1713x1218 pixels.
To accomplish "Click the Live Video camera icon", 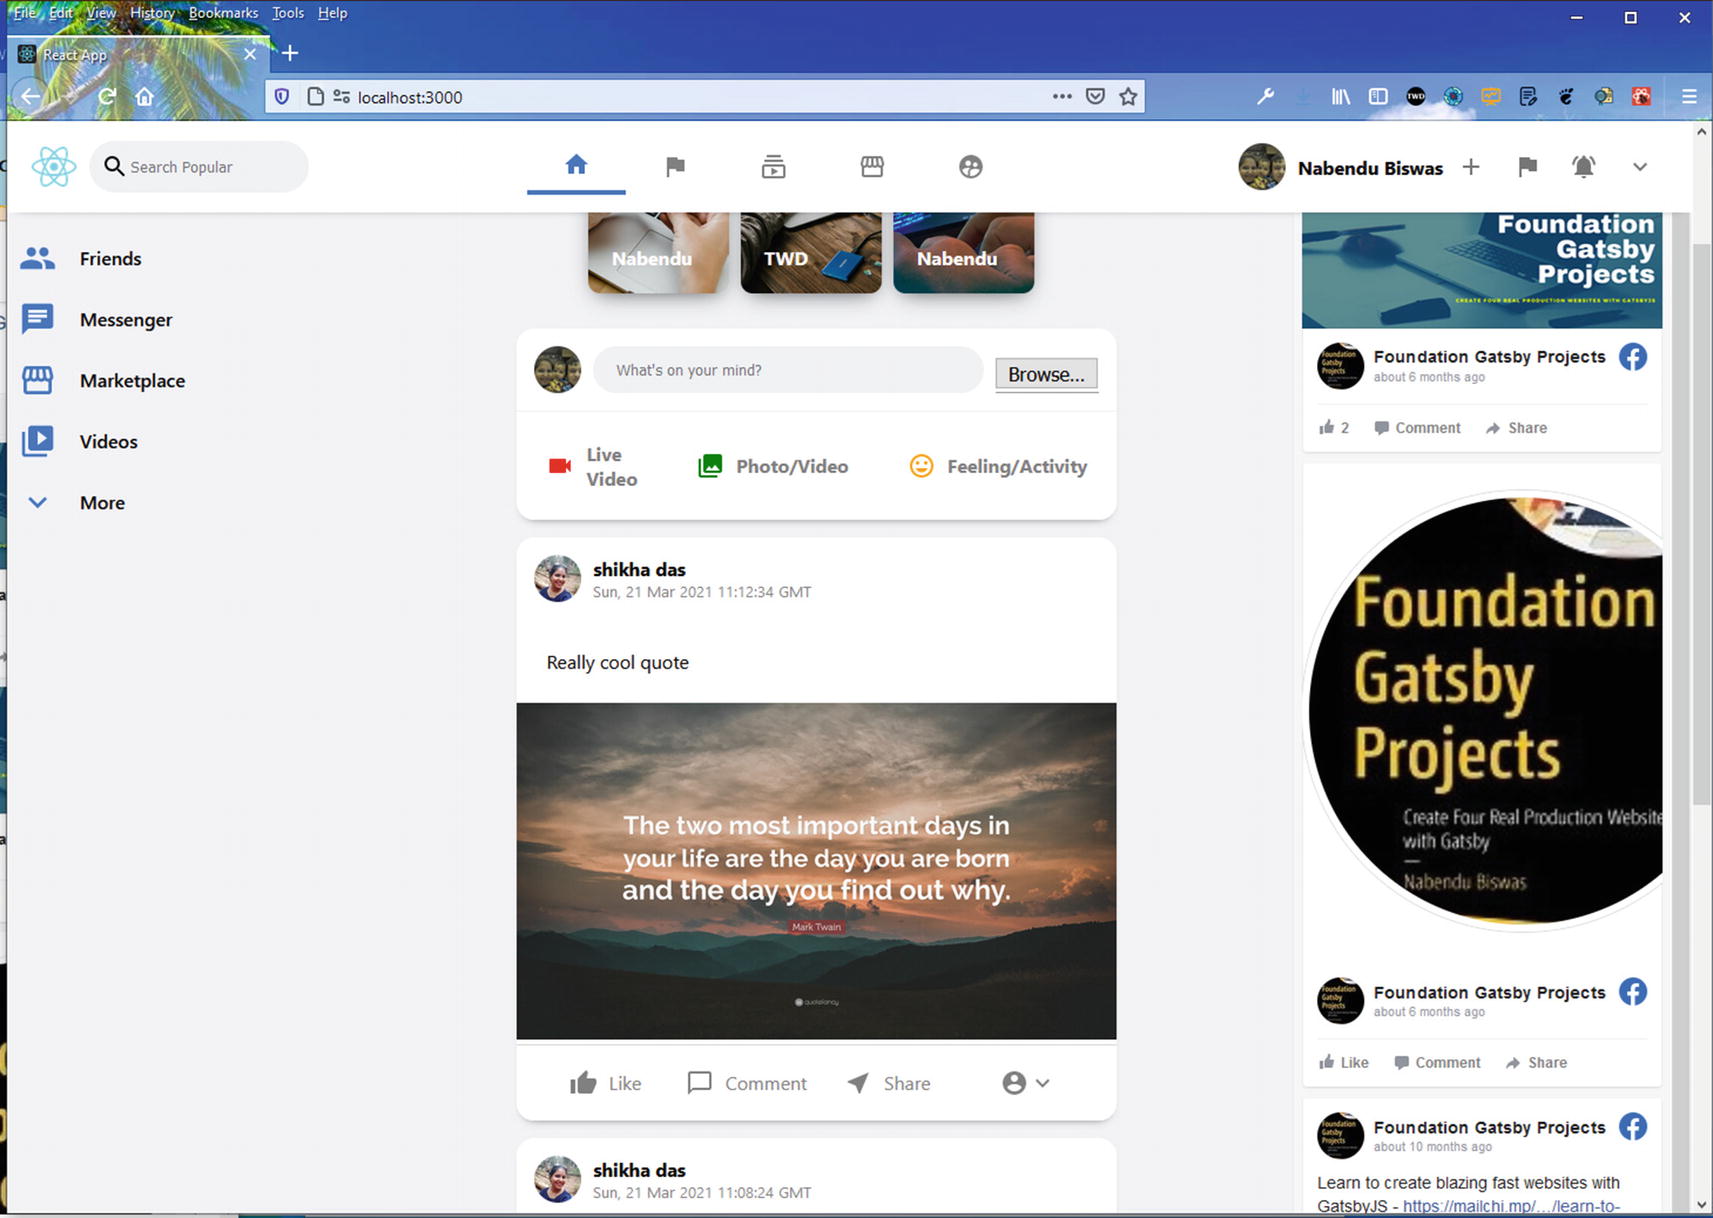I will click(x=560, y=466).
